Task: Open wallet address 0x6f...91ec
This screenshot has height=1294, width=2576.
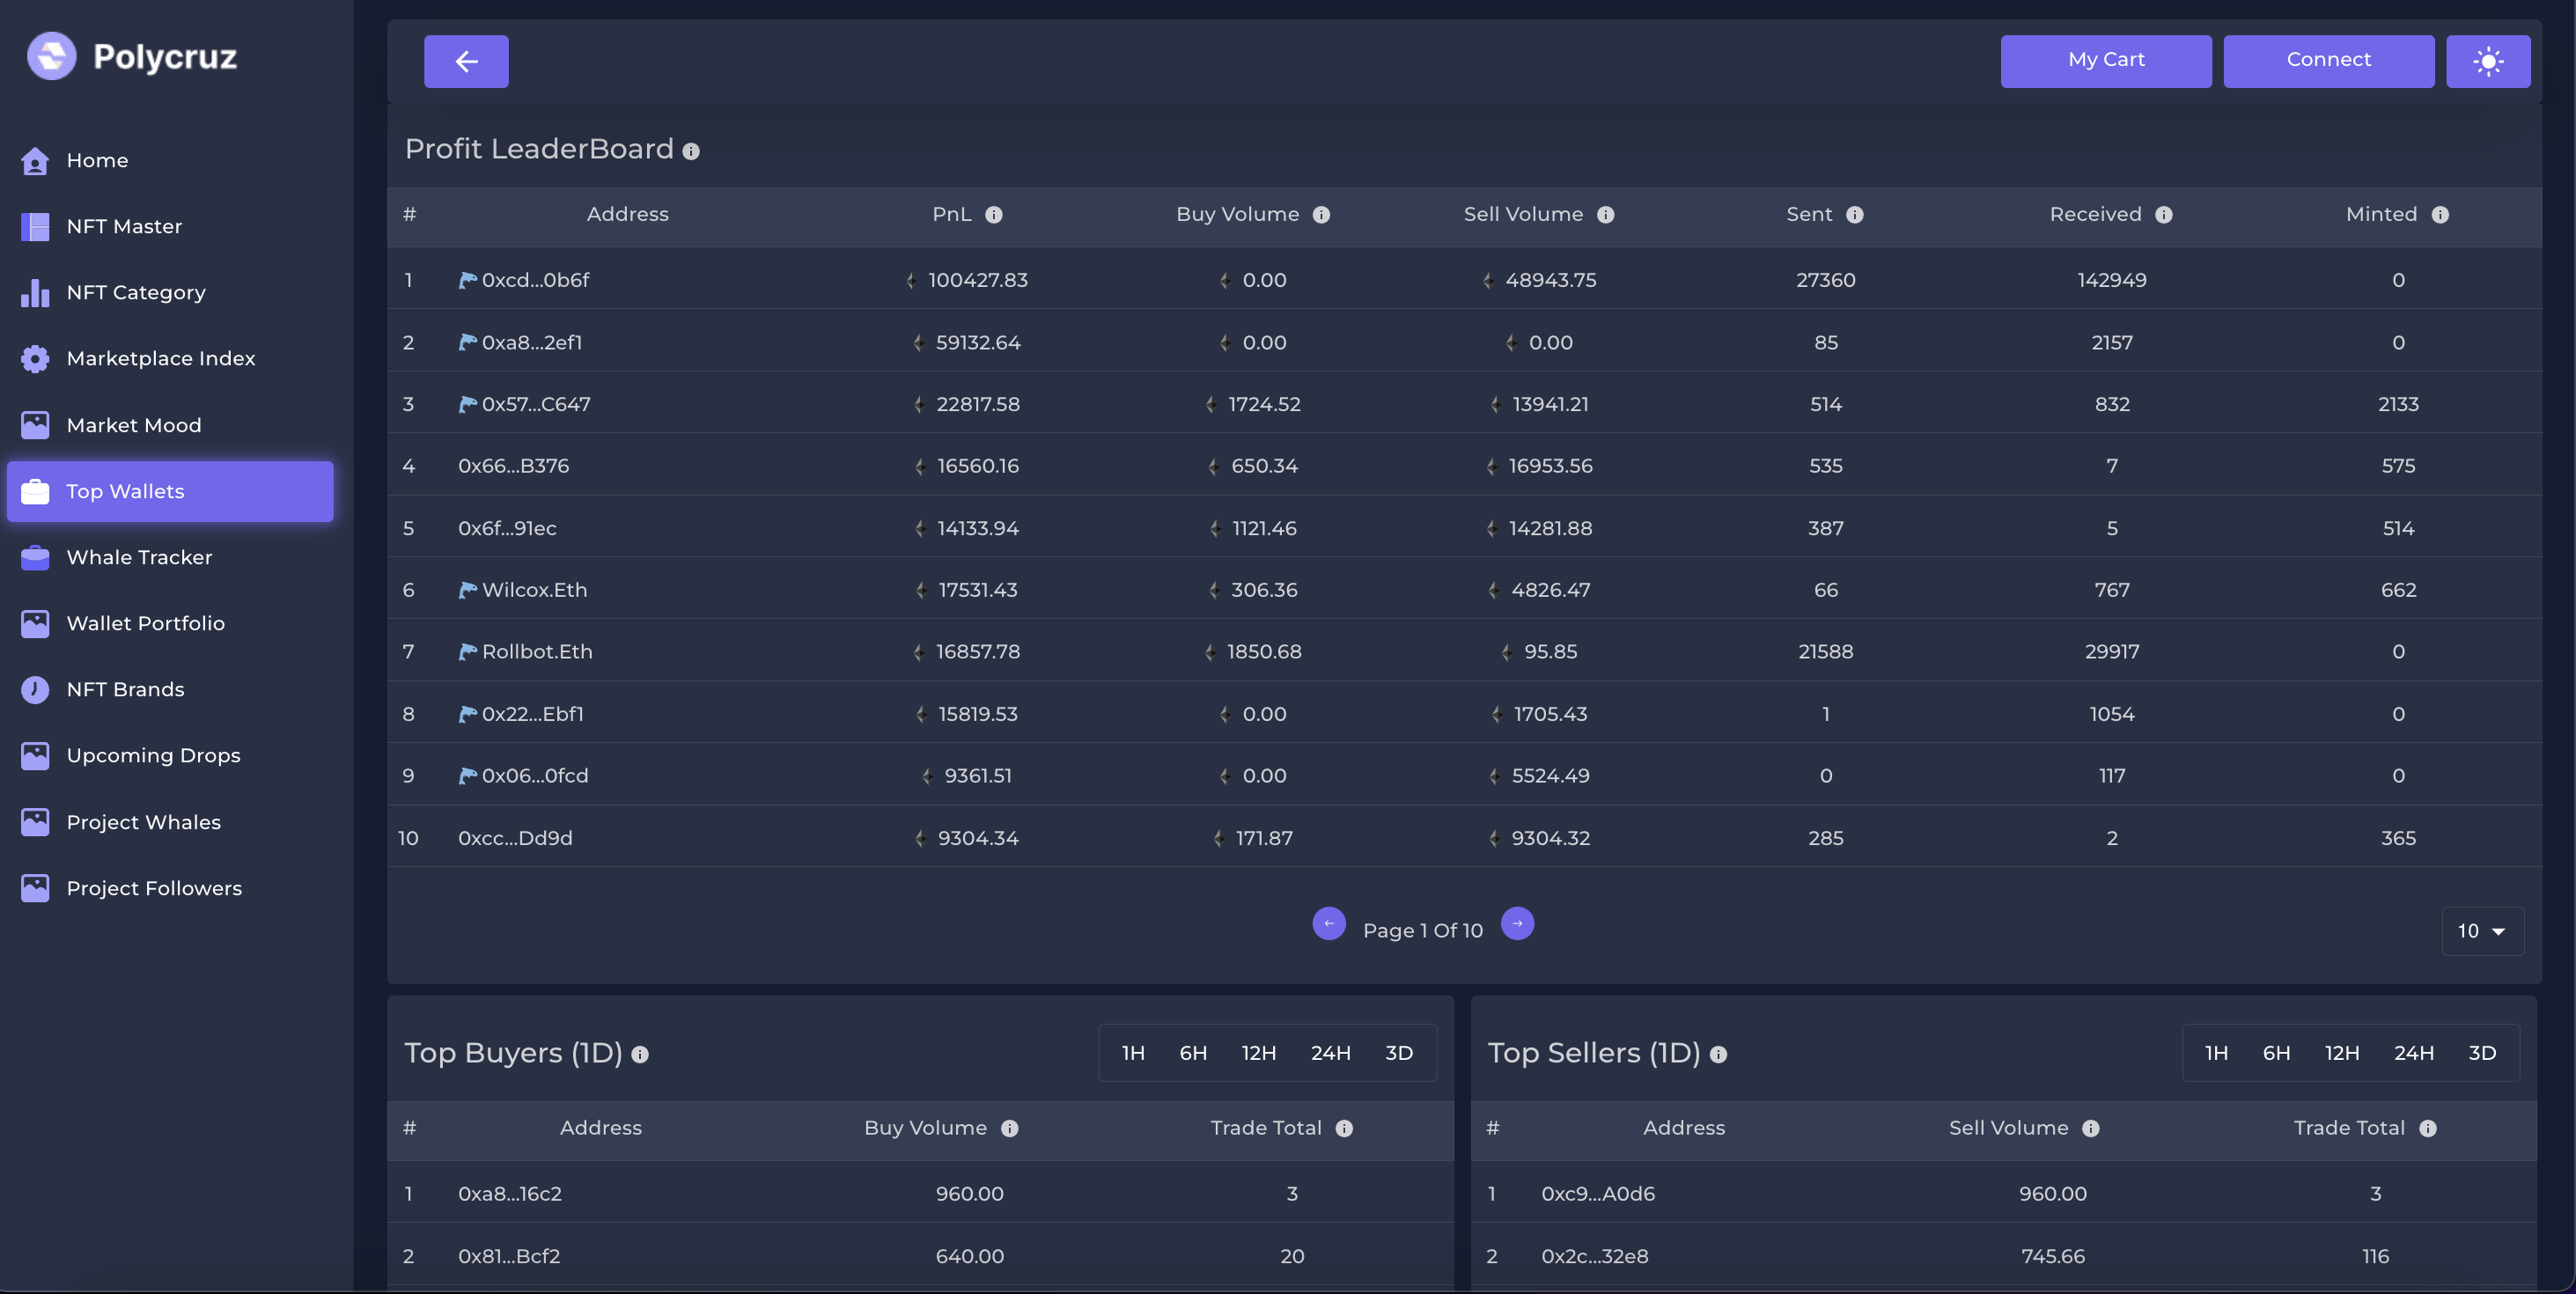Action: pyautogui.click(x=507, y=528)
